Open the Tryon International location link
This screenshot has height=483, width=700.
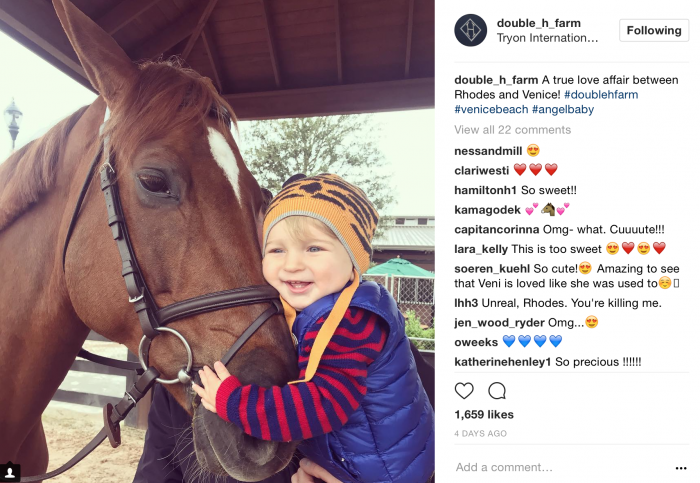tap(547, 38)
